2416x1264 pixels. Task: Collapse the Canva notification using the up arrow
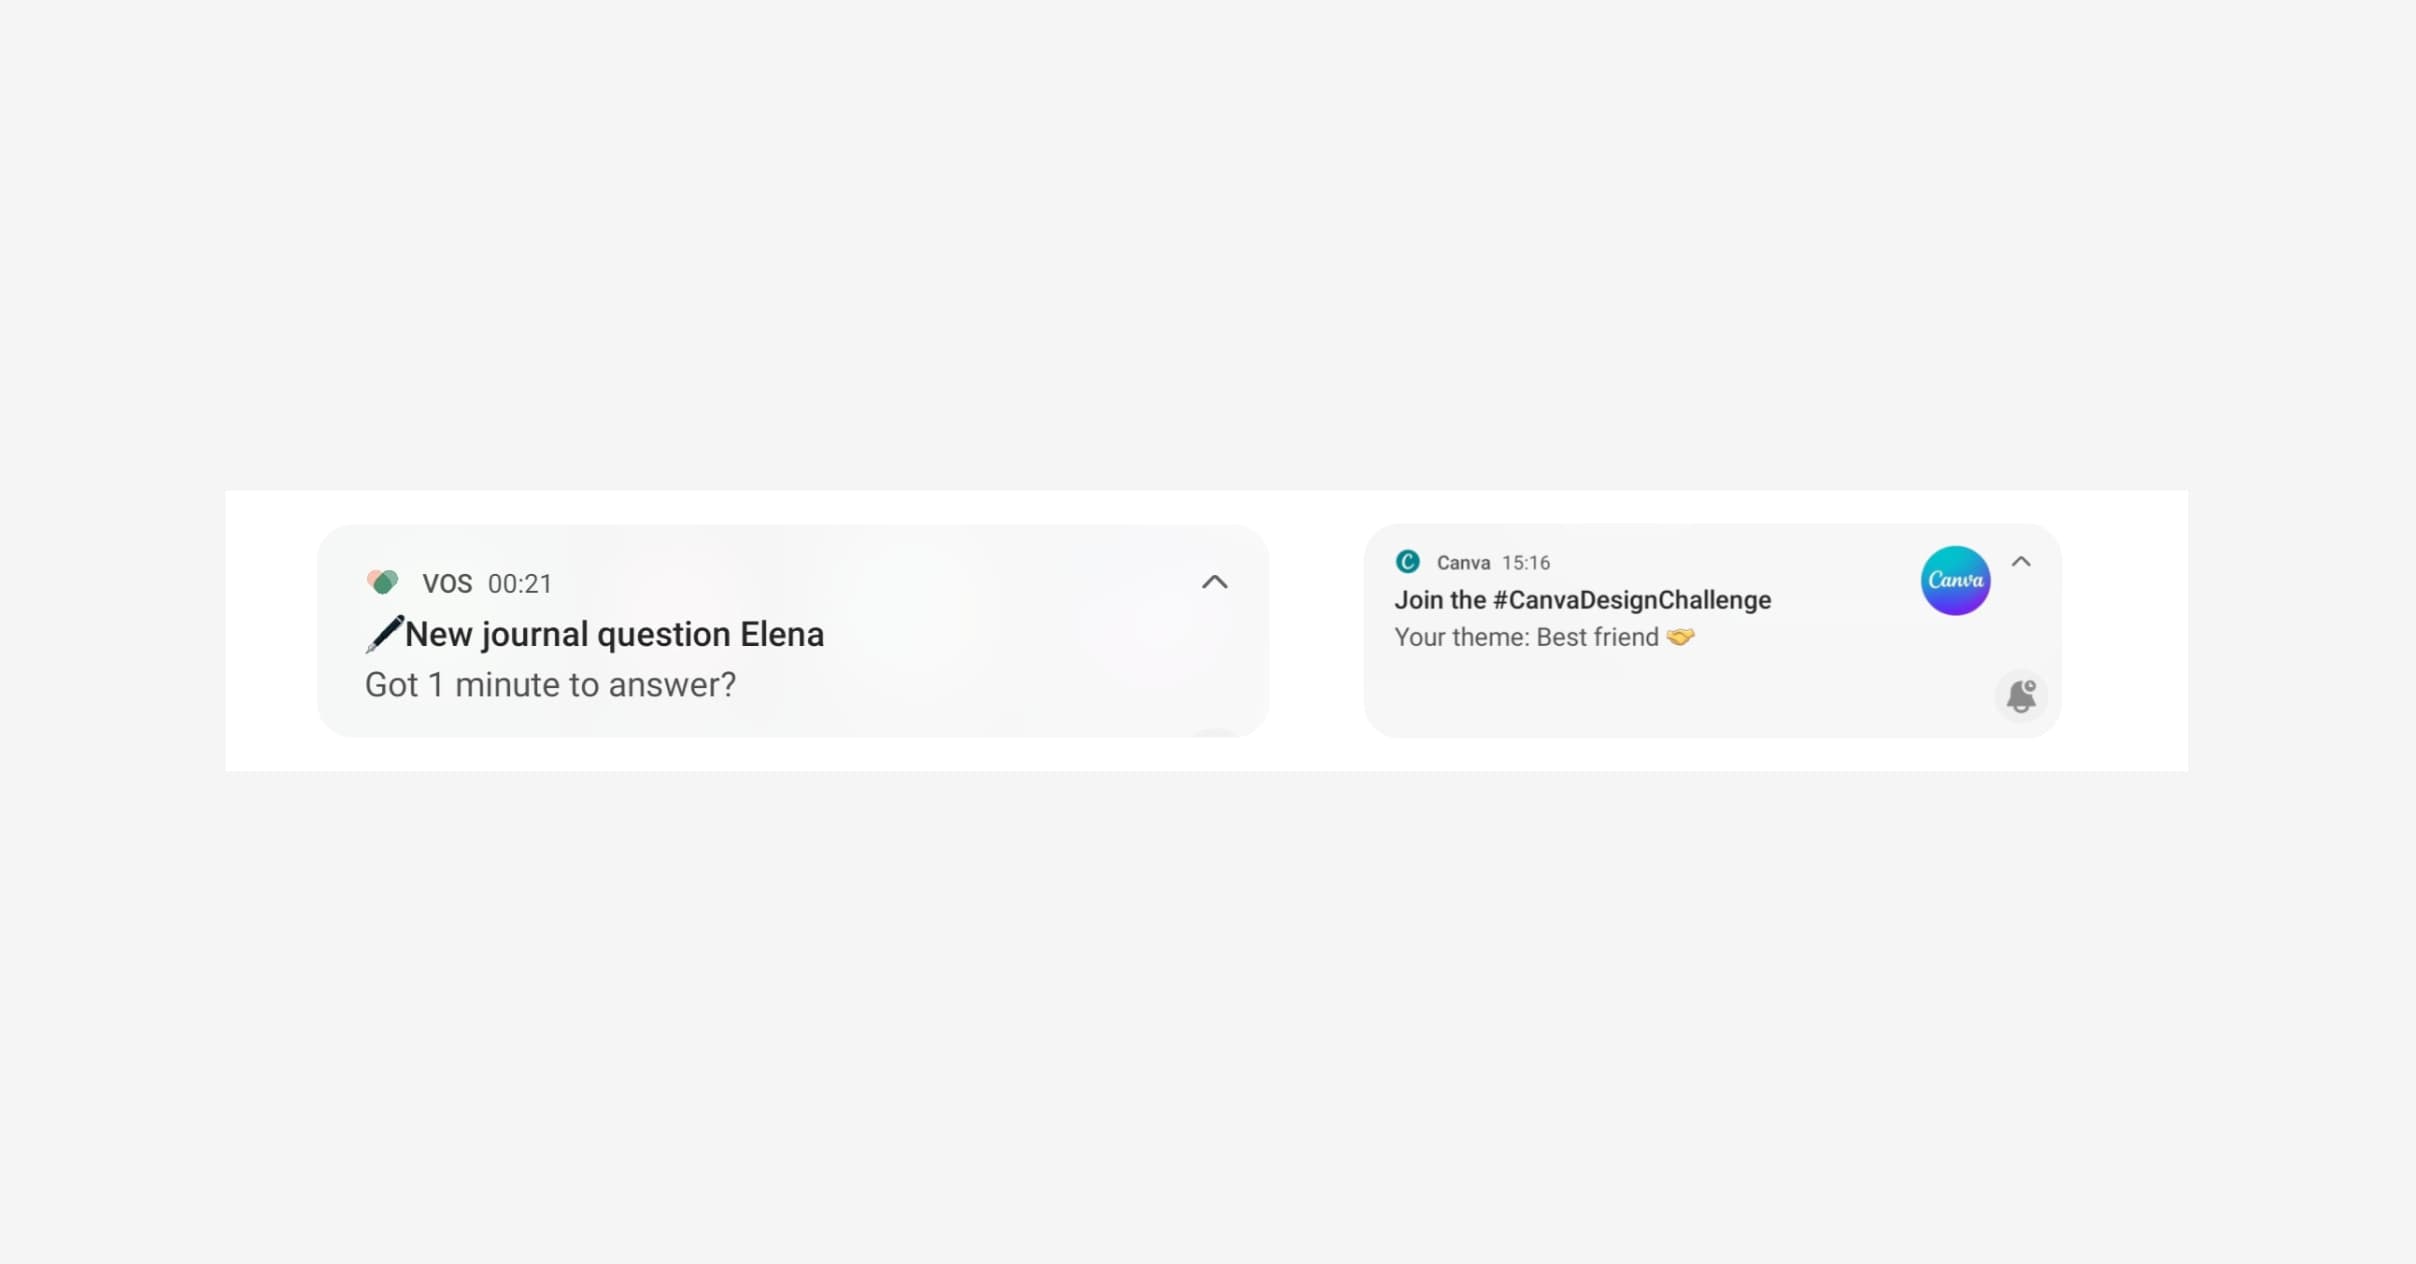tap(2021, 561)
